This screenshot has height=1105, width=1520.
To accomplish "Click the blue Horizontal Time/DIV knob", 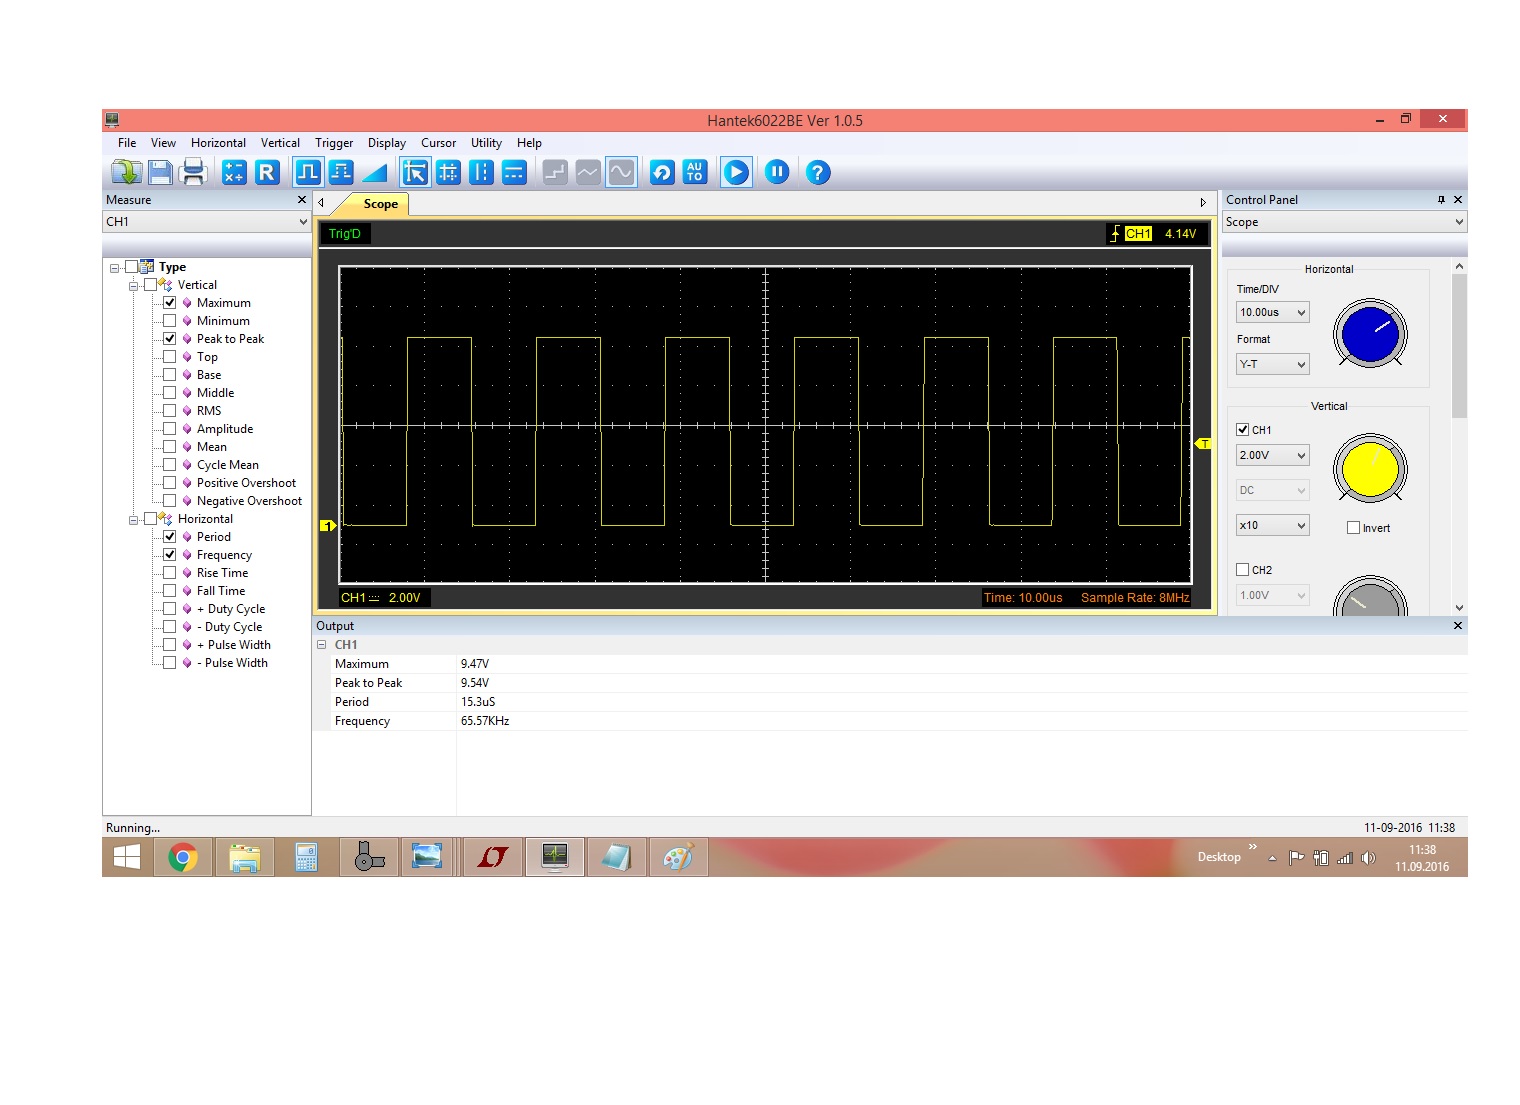I will coord(1369,334).
